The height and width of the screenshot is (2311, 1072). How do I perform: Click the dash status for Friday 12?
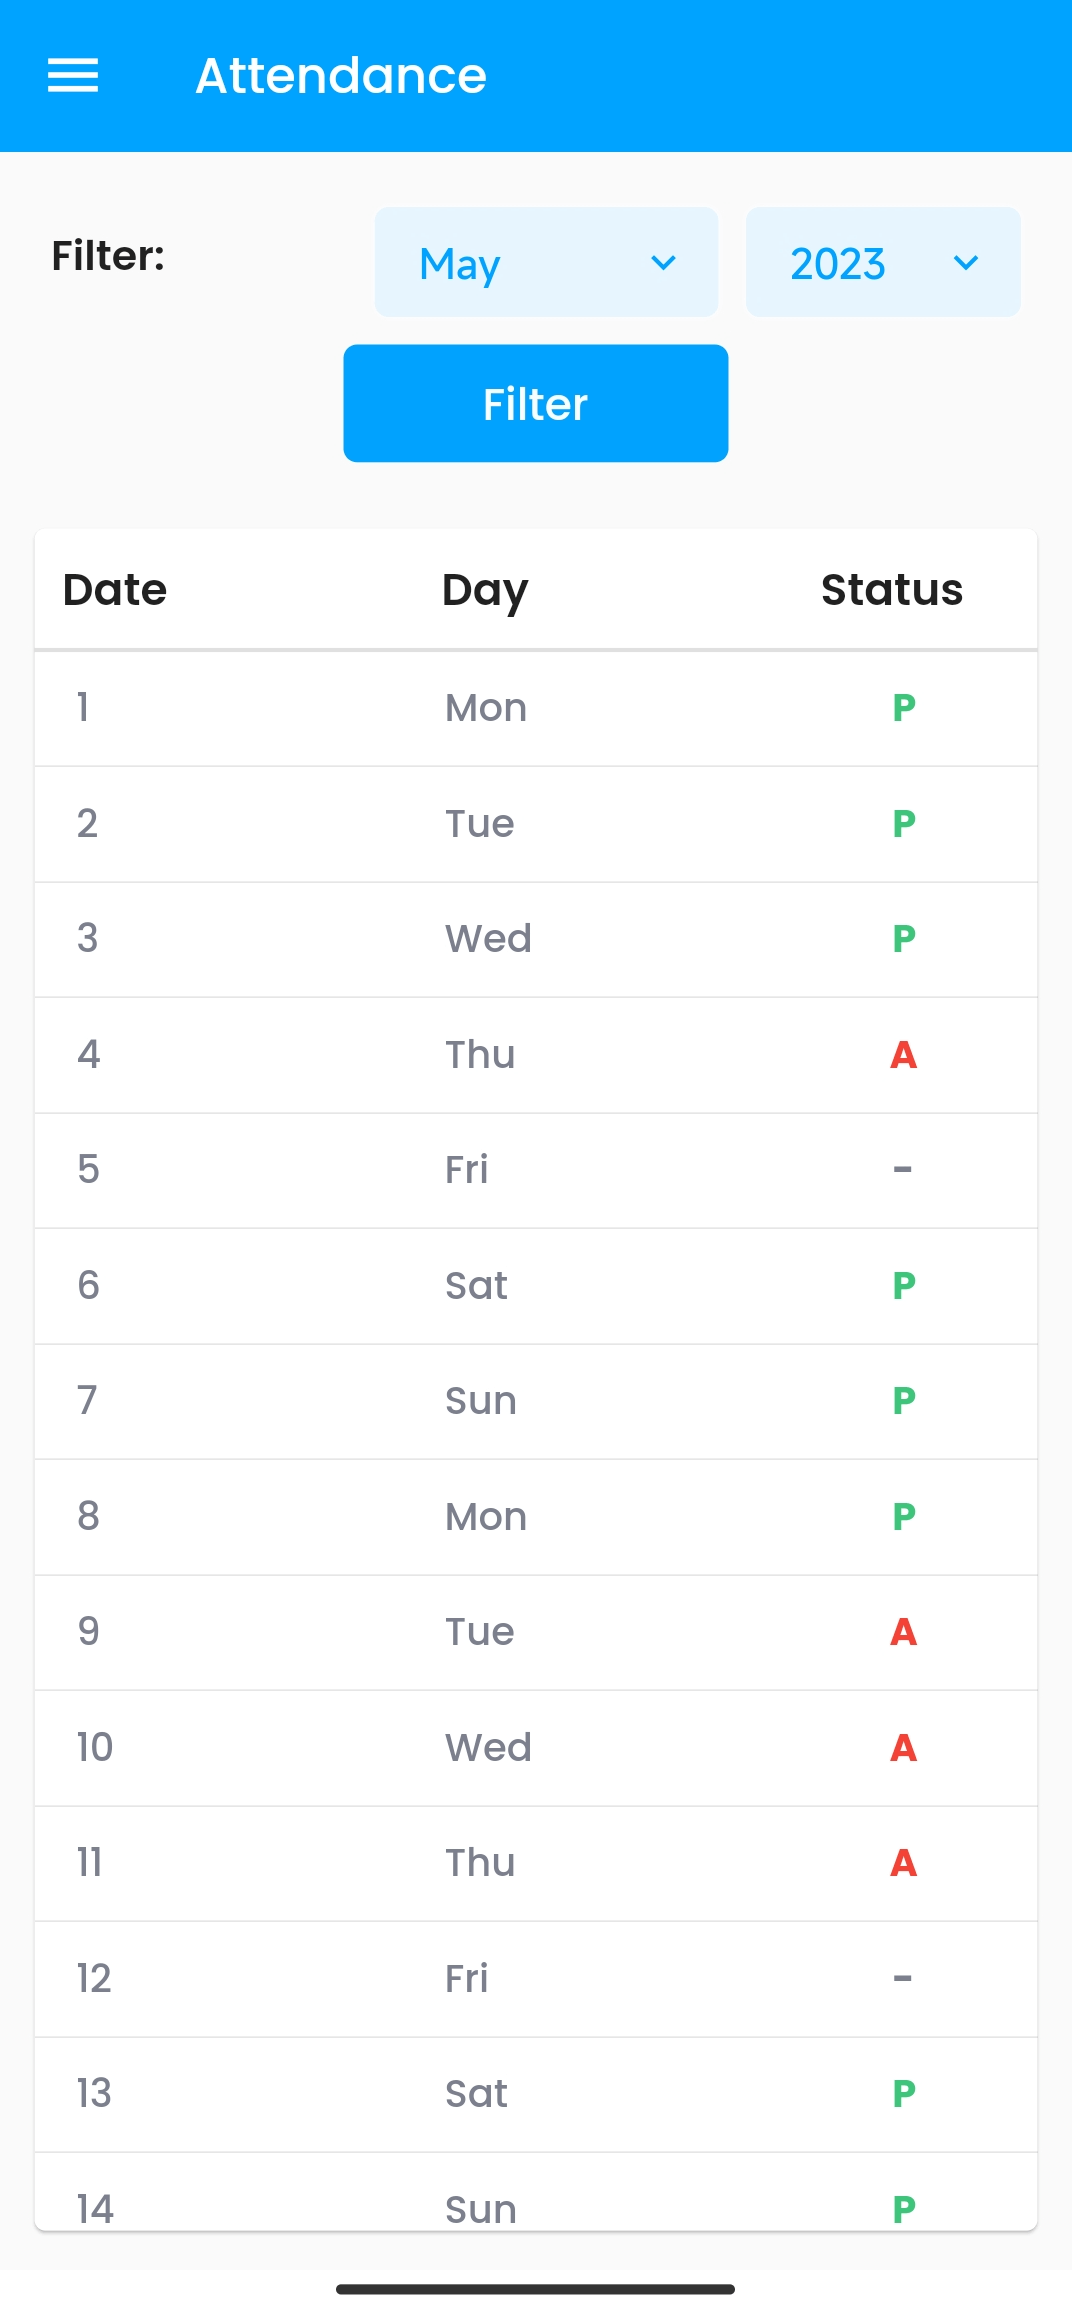click(902, 1979)
